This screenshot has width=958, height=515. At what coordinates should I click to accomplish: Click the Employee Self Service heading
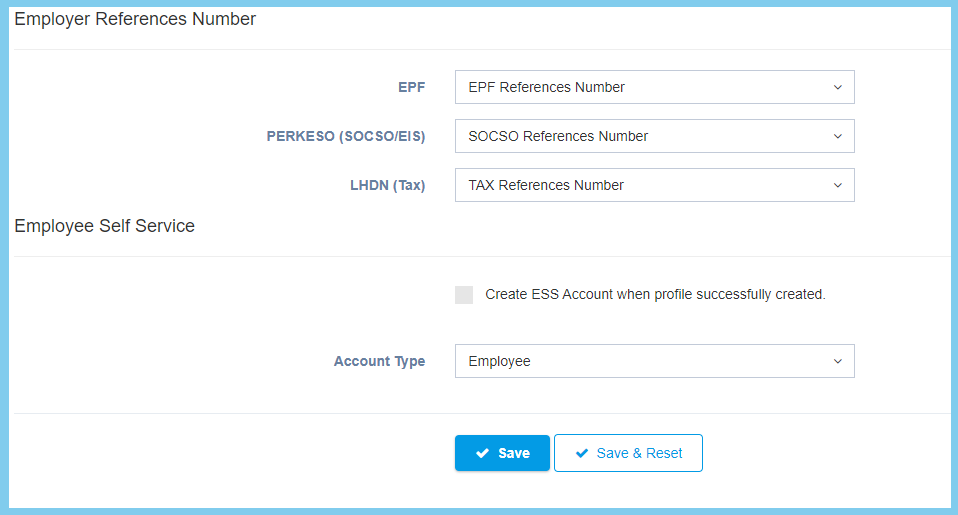point(105,226)
